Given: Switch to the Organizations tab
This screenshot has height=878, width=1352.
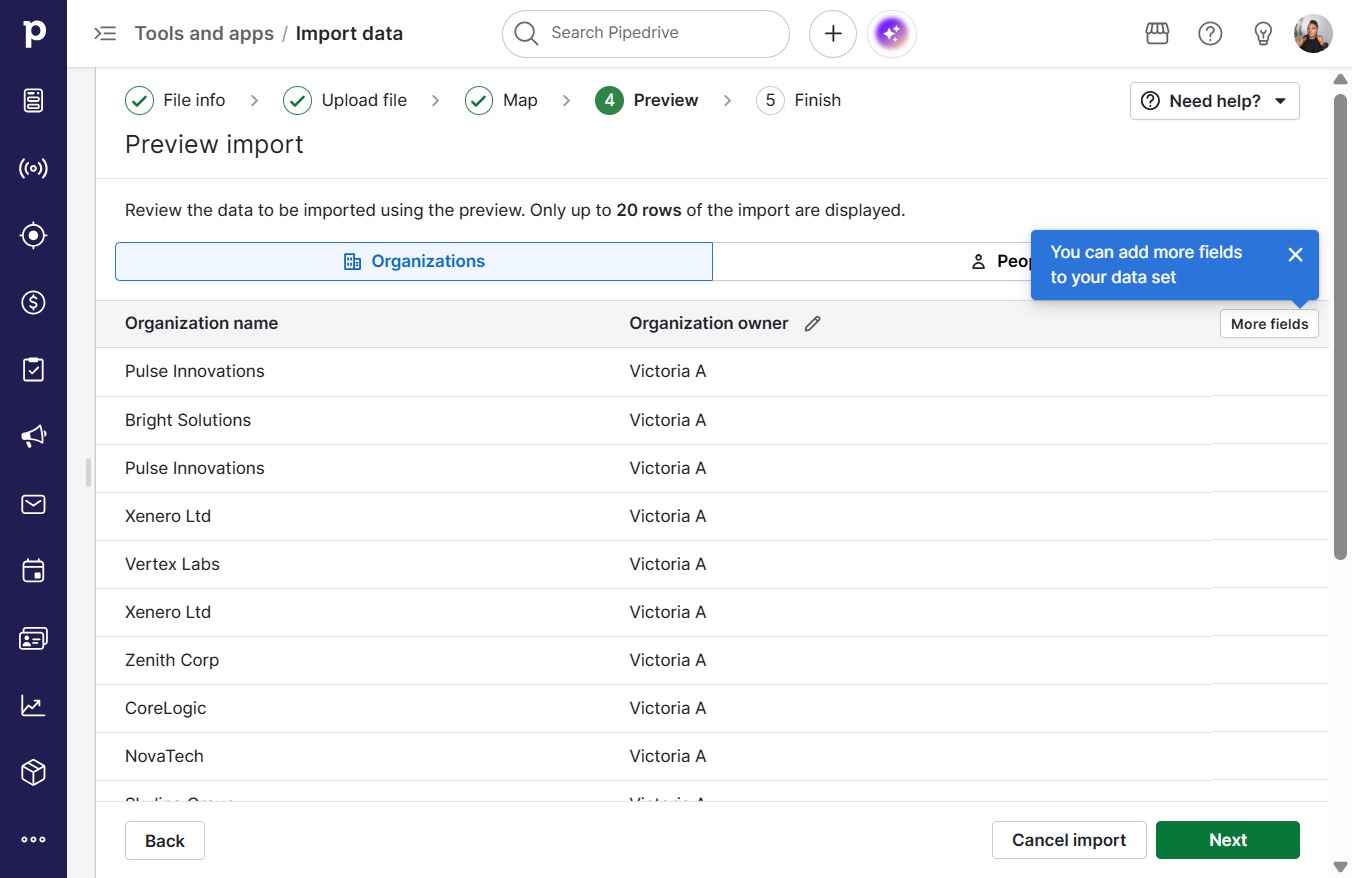Looking at the screenshot, I should [414, 261].
